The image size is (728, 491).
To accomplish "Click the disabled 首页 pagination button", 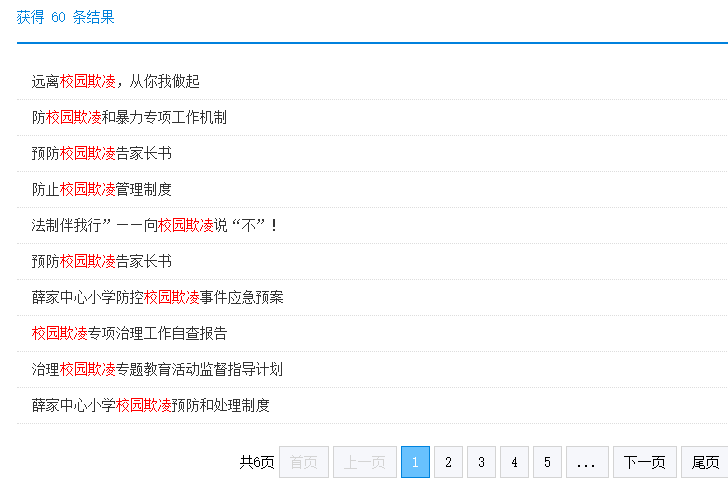I will coord(304,462).
